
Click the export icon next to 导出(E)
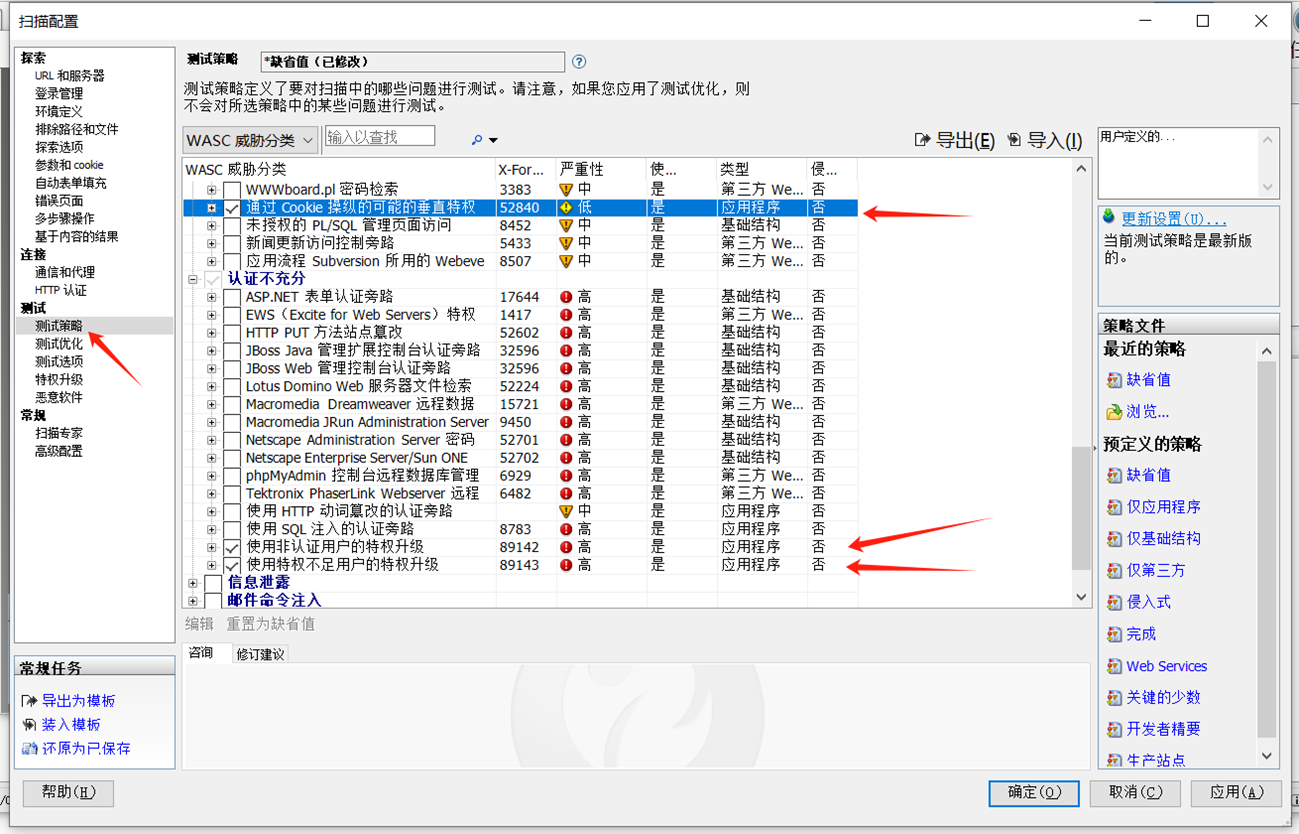[923, 141]
